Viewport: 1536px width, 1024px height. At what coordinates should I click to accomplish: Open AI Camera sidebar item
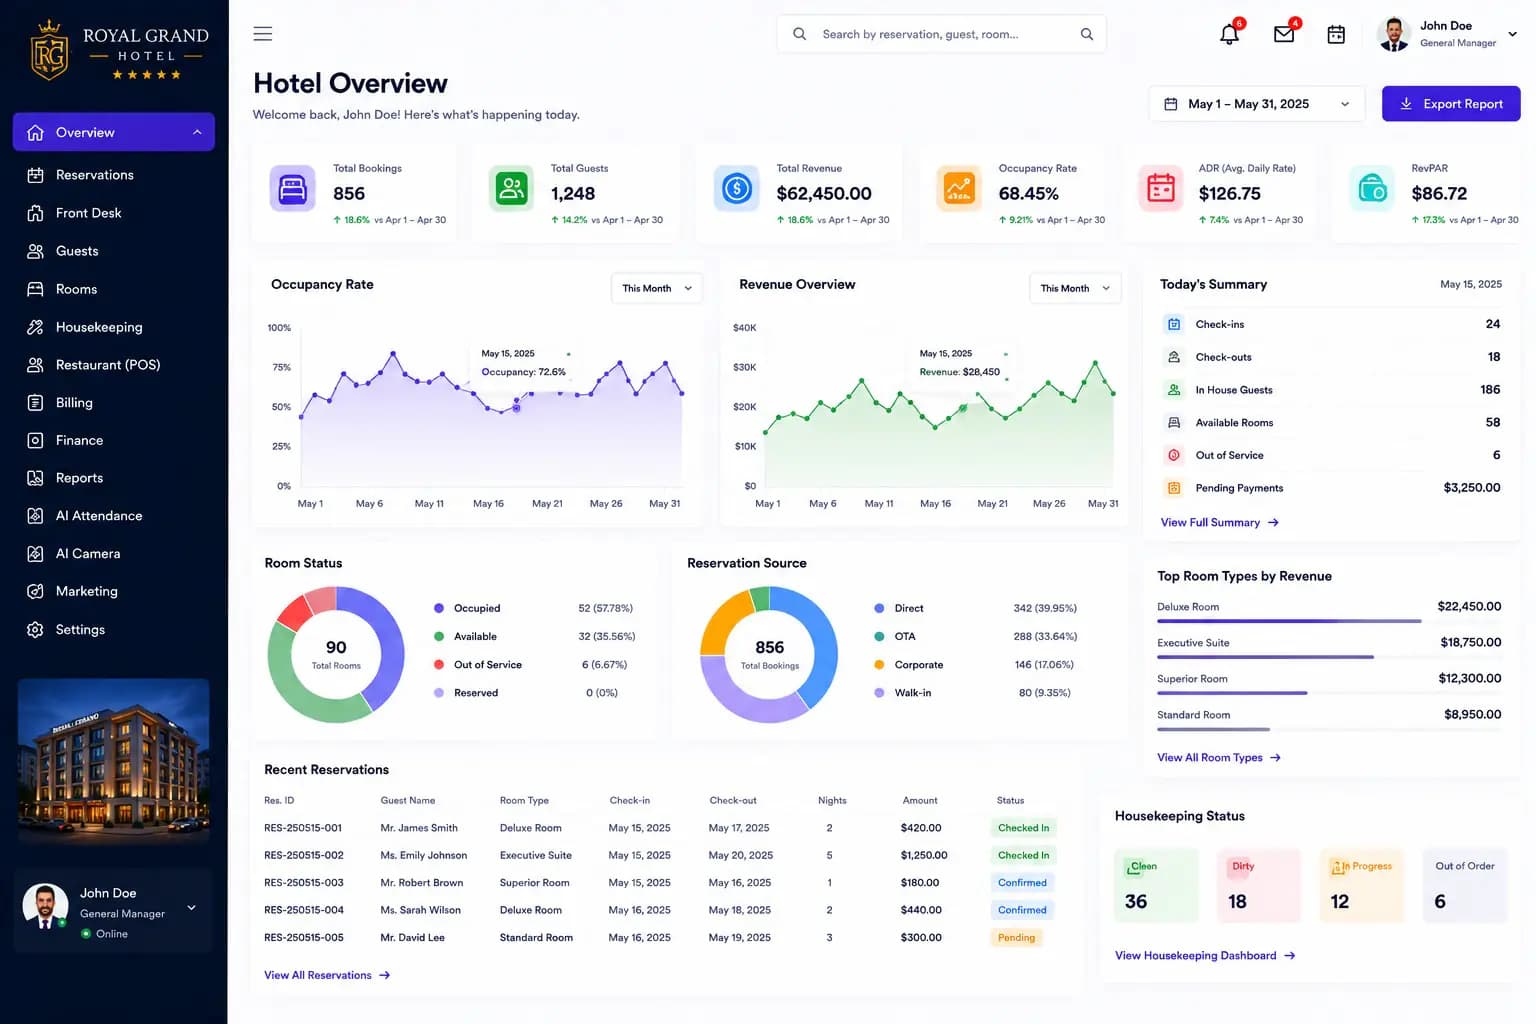114,554
